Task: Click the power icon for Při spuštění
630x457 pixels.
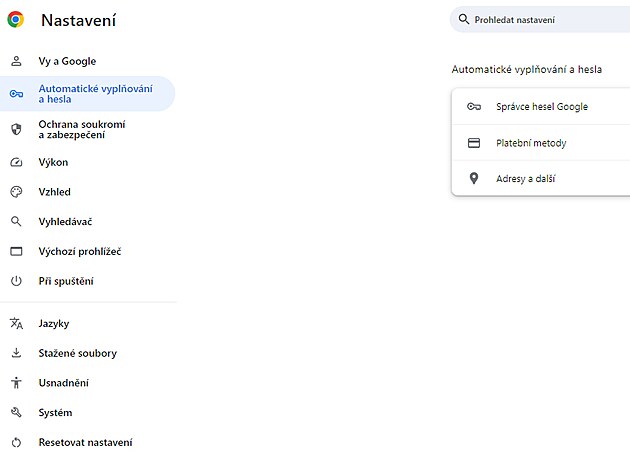Action: (x=16, y=282)
